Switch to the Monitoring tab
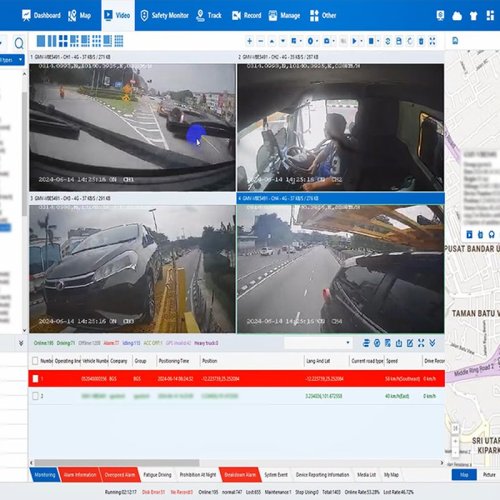The image size is (500, 500). [x=45, y=475]
